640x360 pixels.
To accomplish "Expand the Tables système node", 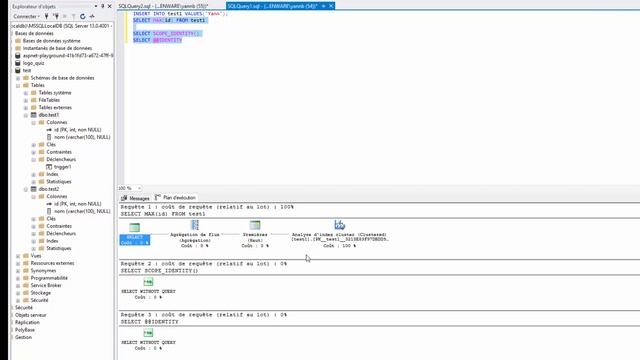I will click(26, 93).
